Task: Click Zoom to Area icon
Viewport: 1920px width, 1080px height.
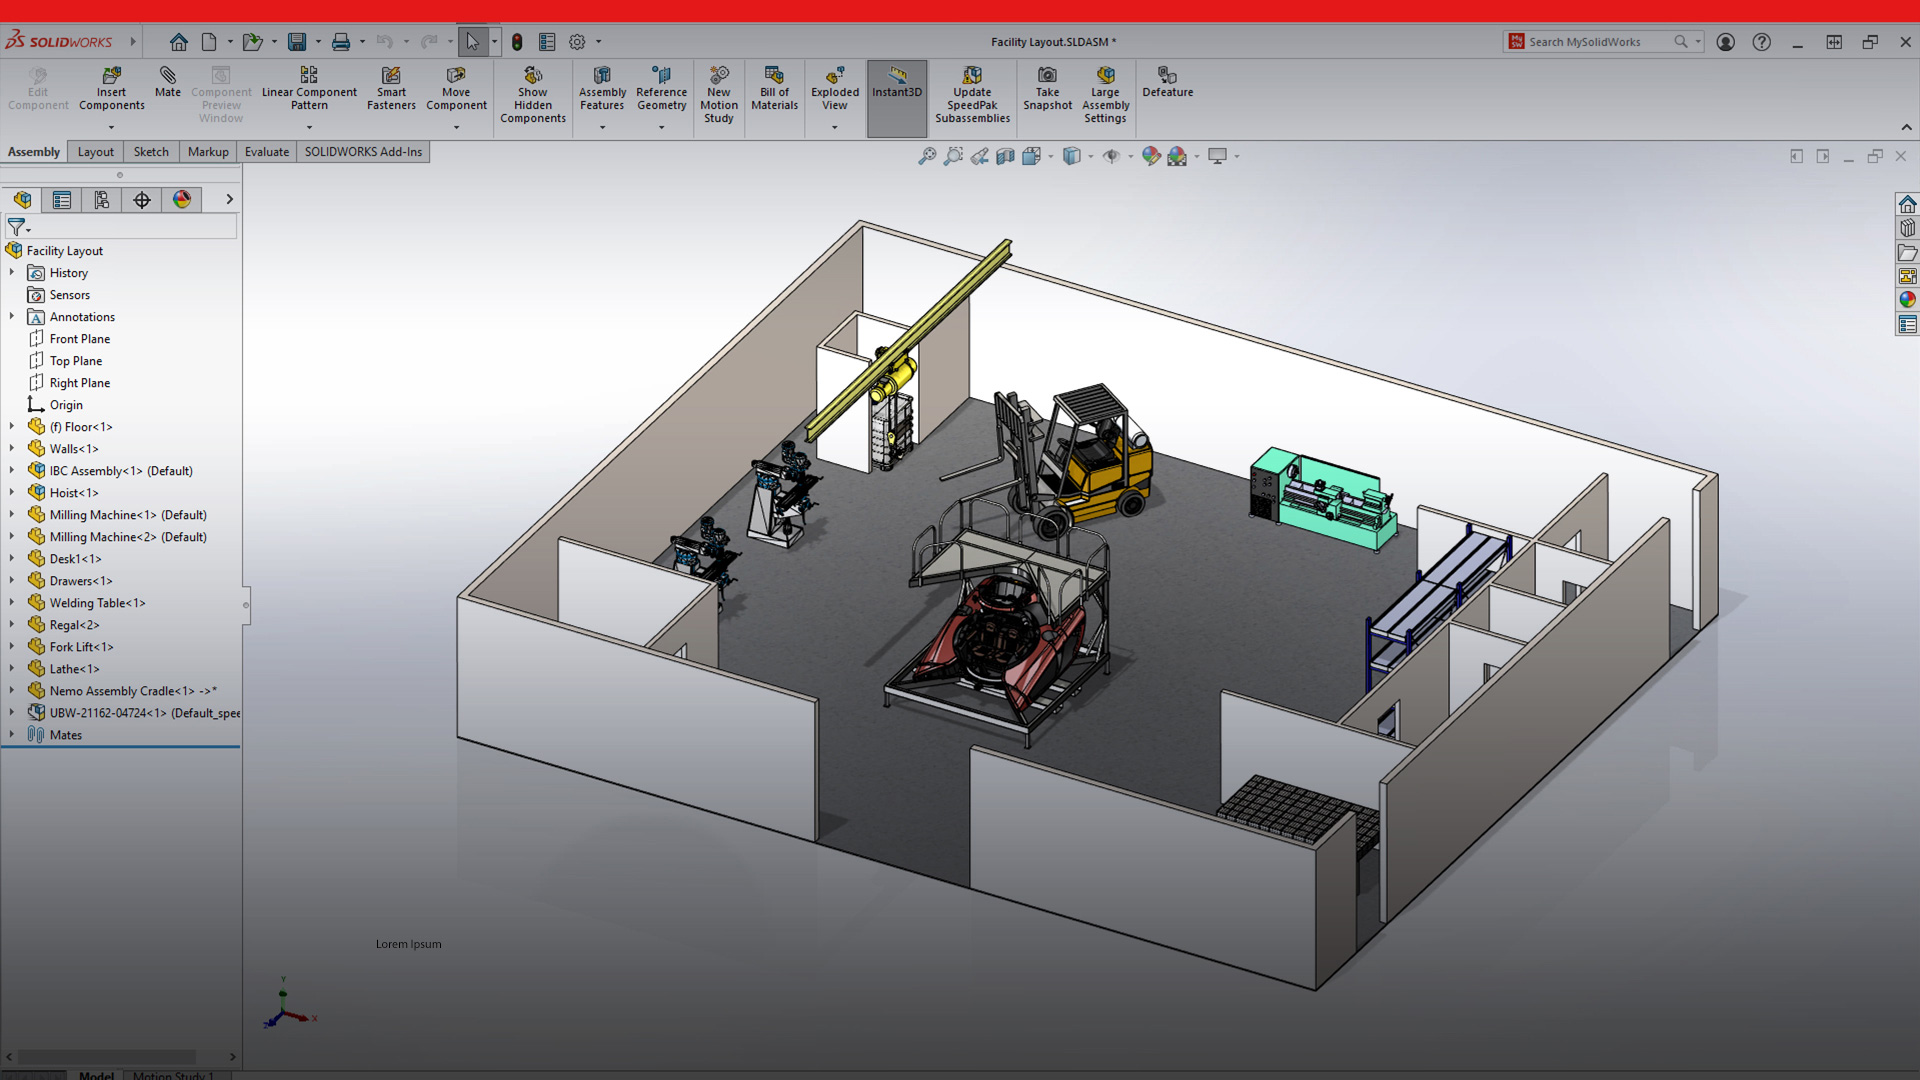Action: point(953,156)
